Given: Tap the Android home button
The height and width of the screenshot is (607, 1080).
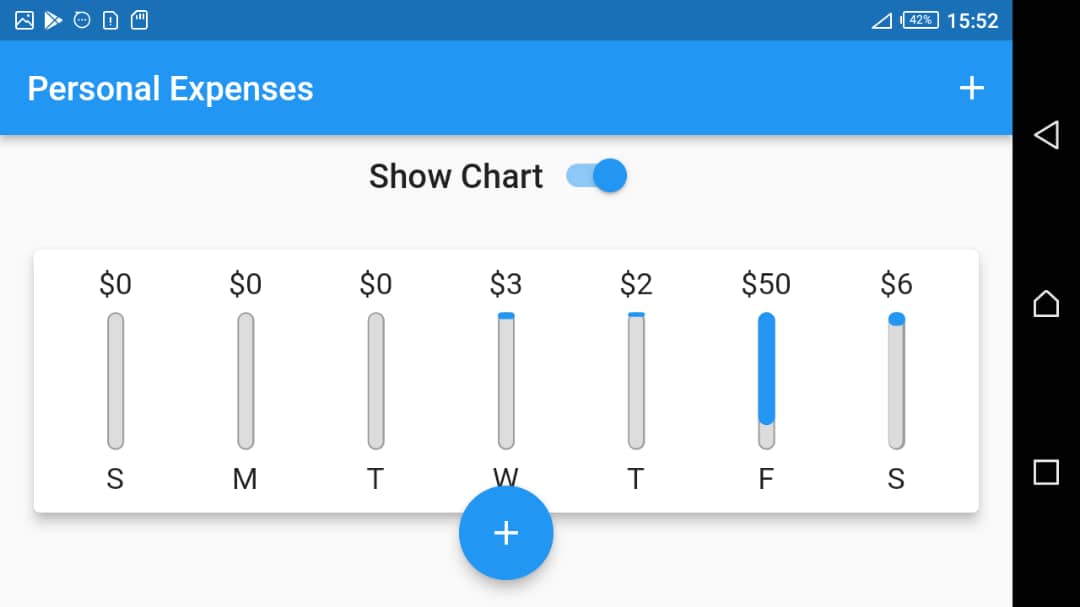Looking at the screenshot, I should pos(1044,304).
